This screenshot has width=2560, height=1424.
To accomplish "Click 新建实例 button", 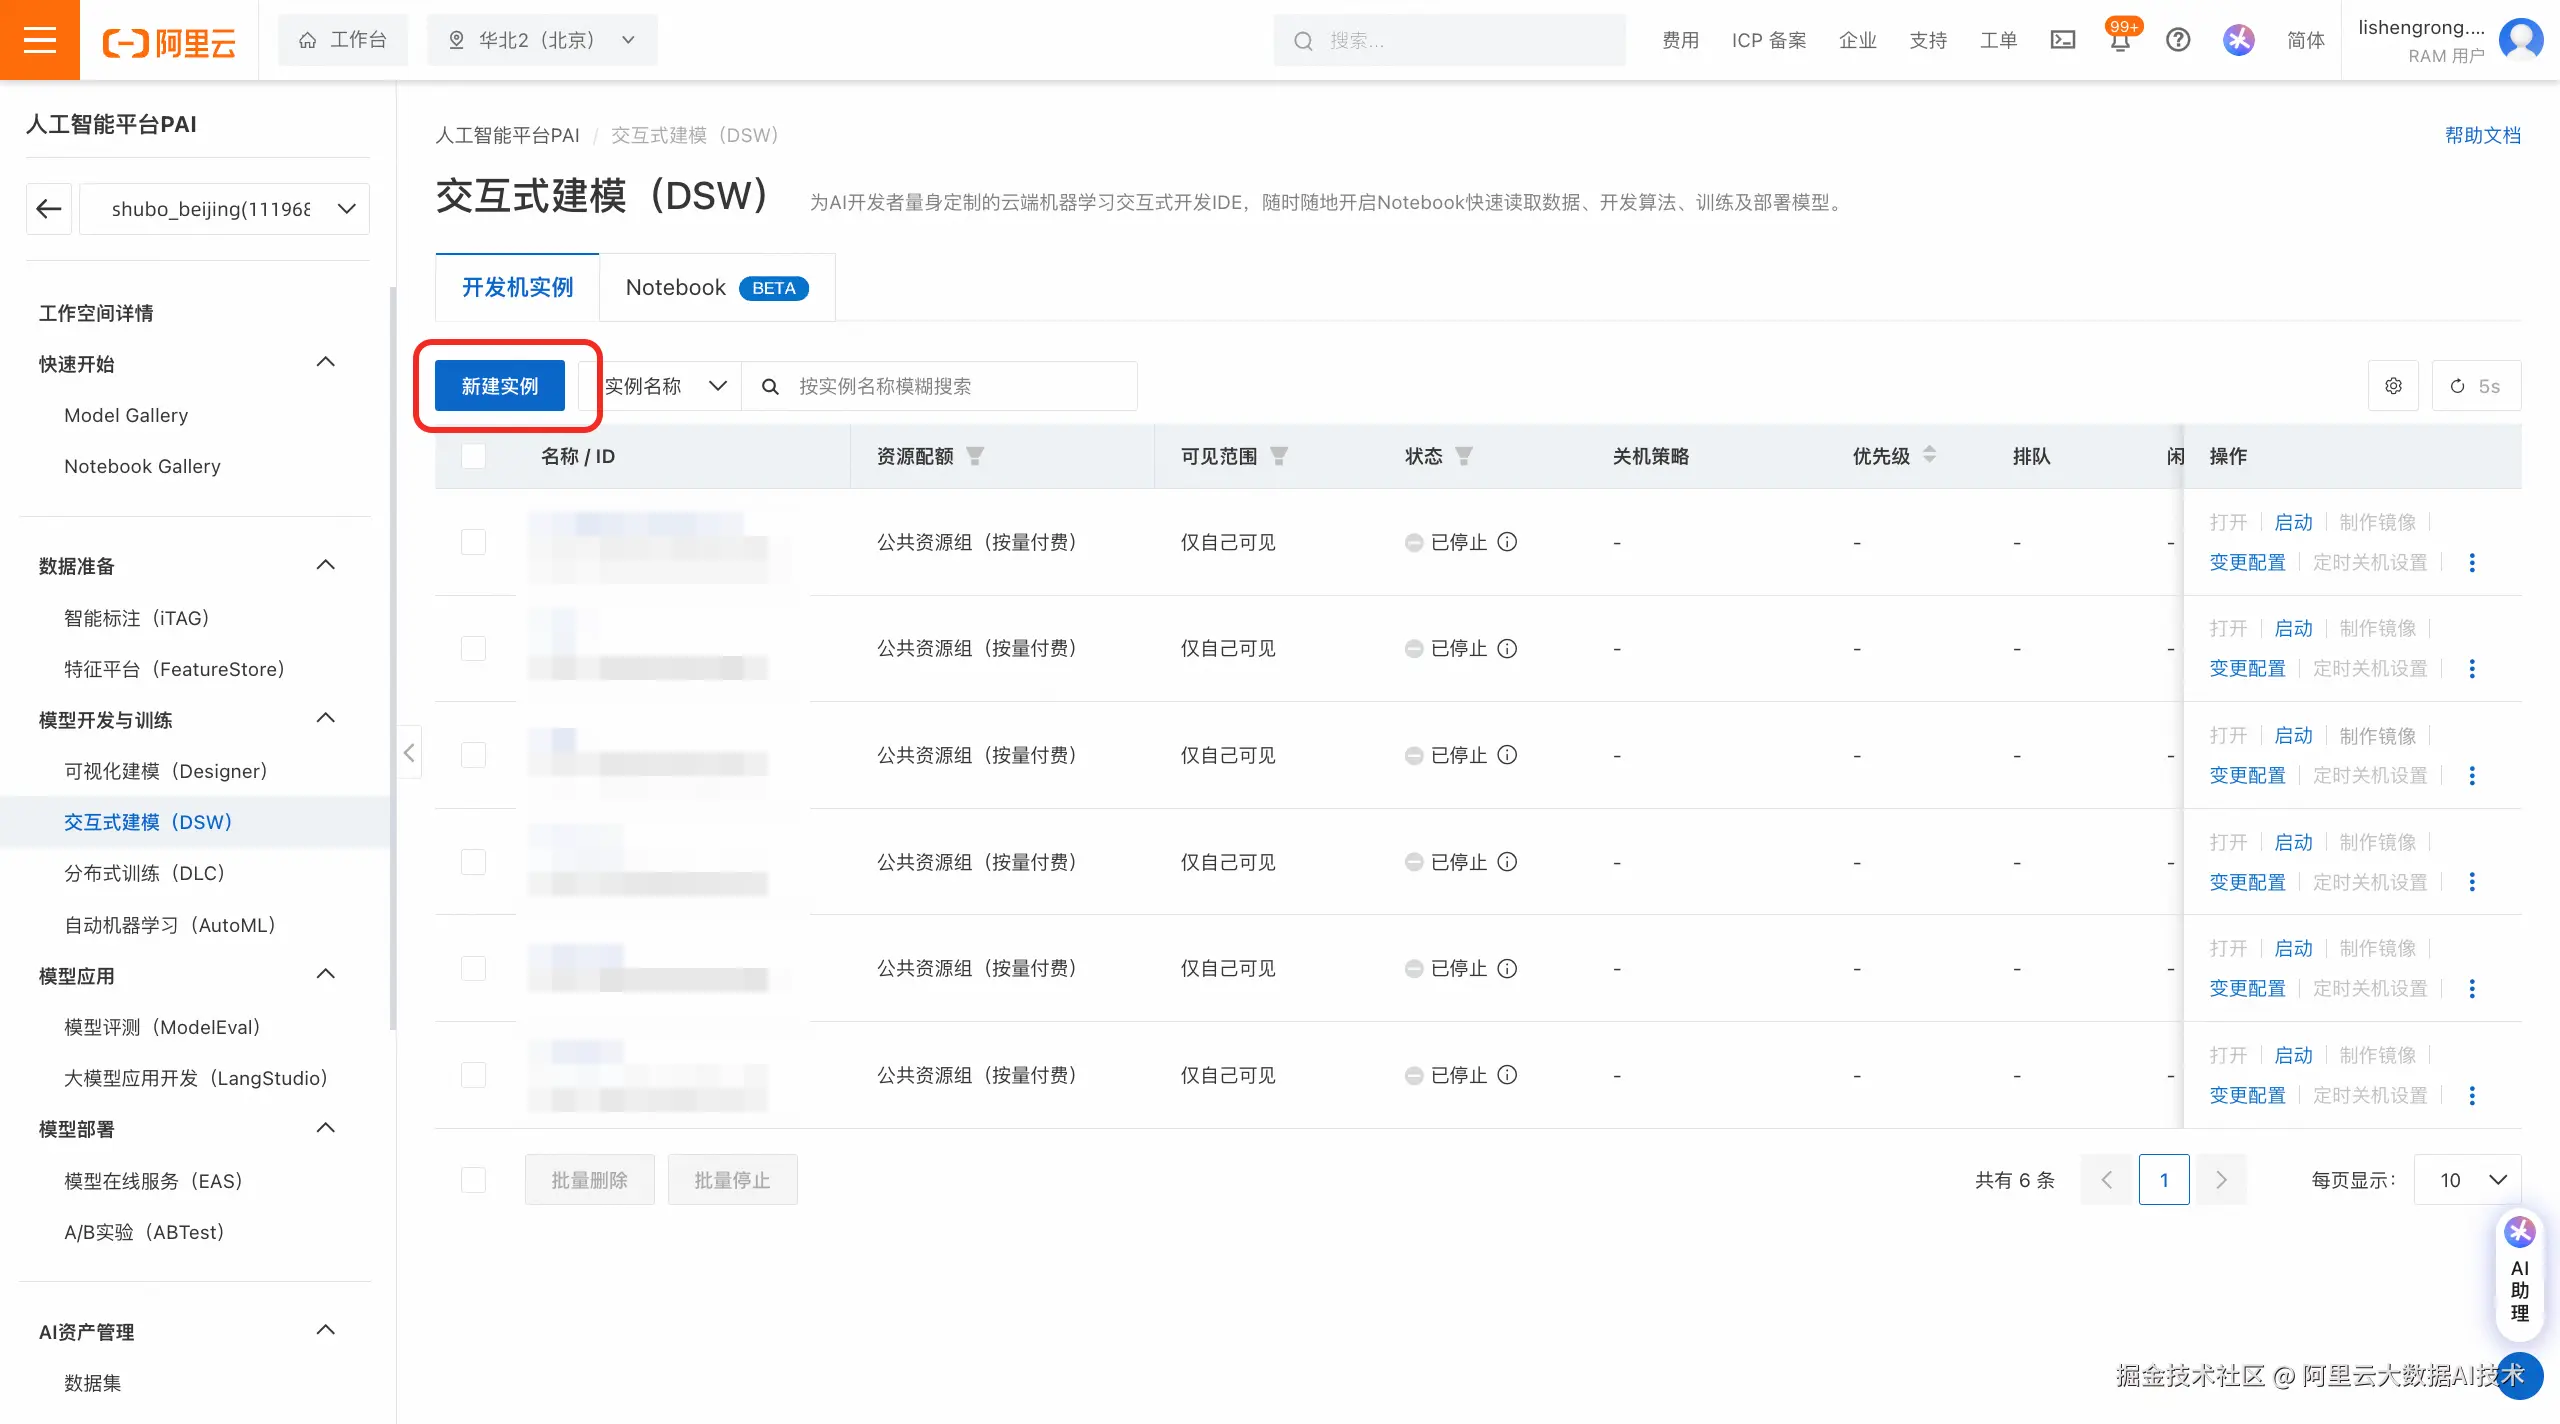I will [500, 386].
